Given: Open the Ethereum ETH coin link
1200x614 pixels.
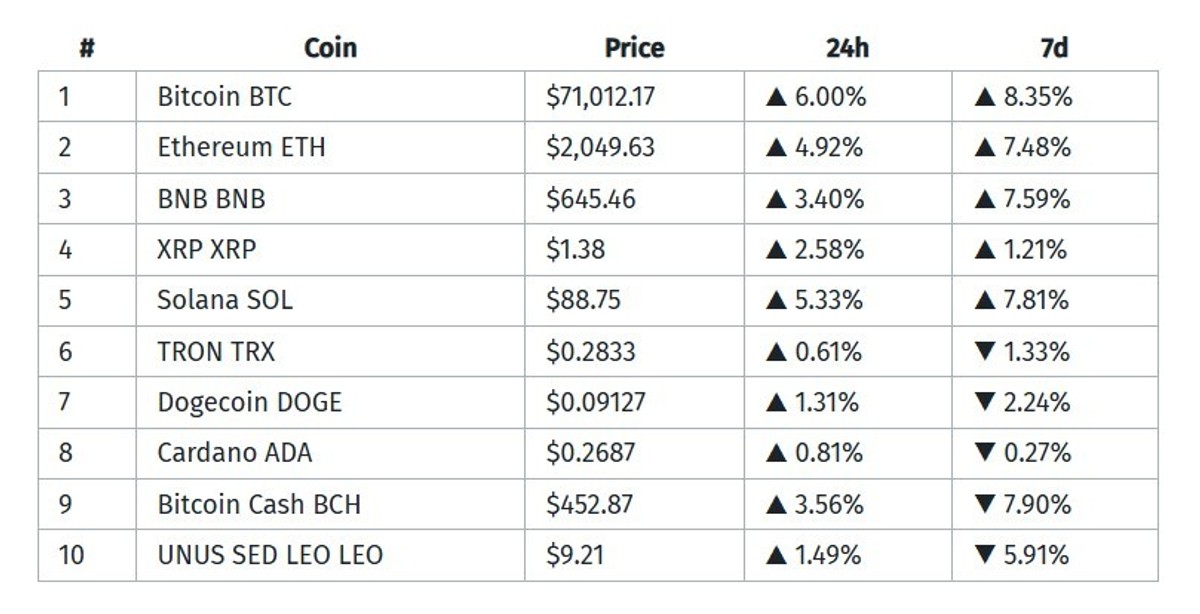Looking at the screenshot, I should pos(241,148).
